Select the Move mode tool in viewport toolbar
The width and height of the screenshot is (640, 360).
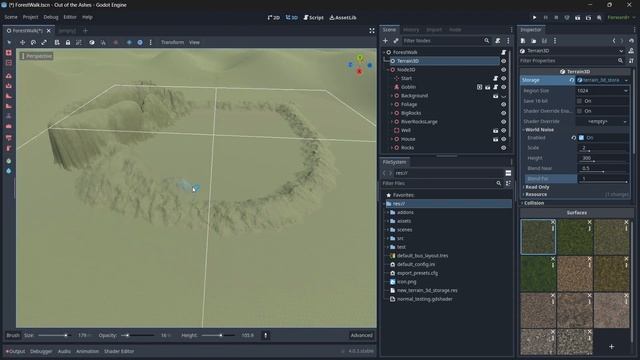point(22,42)
